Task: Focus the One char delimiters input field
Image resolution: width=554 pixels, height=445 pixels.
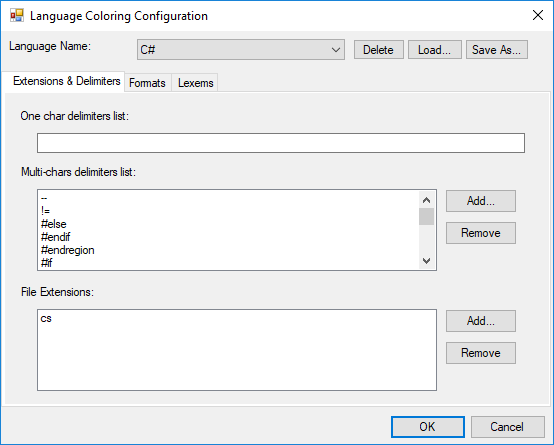Action: point(281,143)
